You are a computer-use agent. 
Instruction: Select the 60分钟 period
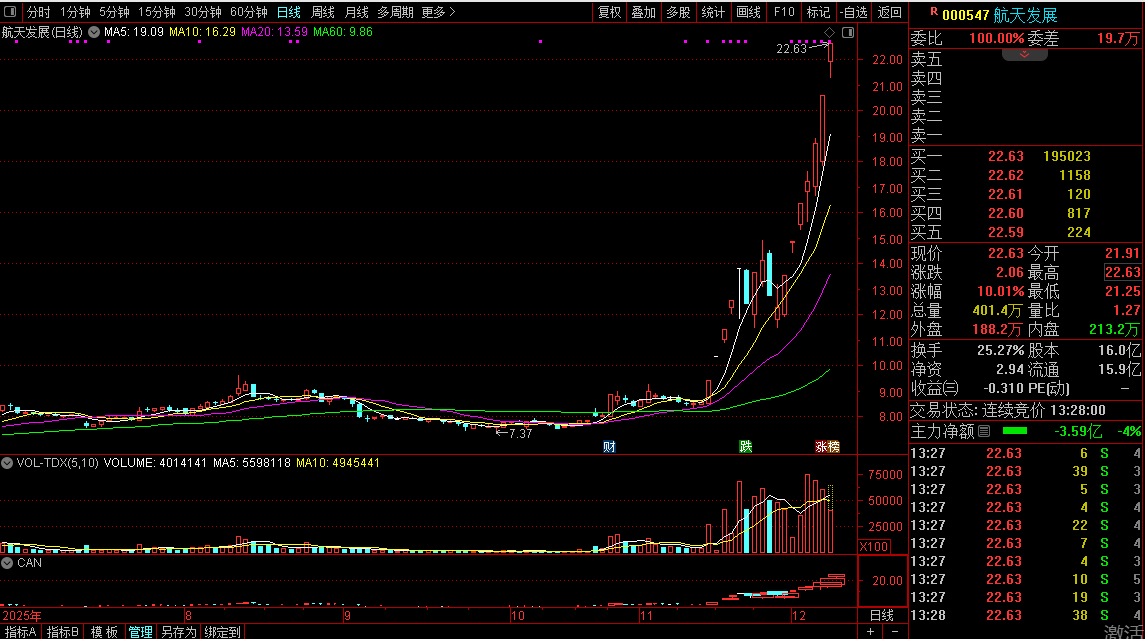coord(248,12)
